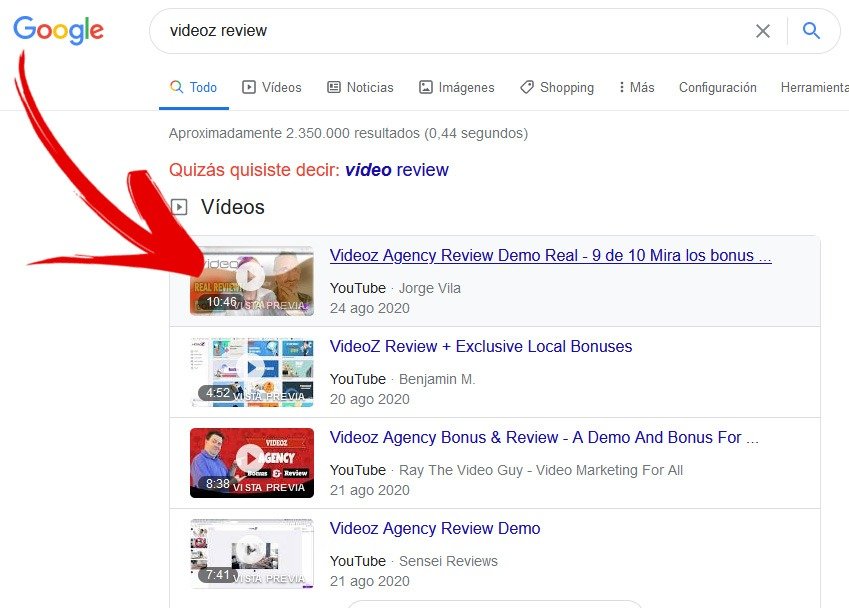Select the Todo tab
Viewport: 849px width, 608px height.
[x=193, y=87]
